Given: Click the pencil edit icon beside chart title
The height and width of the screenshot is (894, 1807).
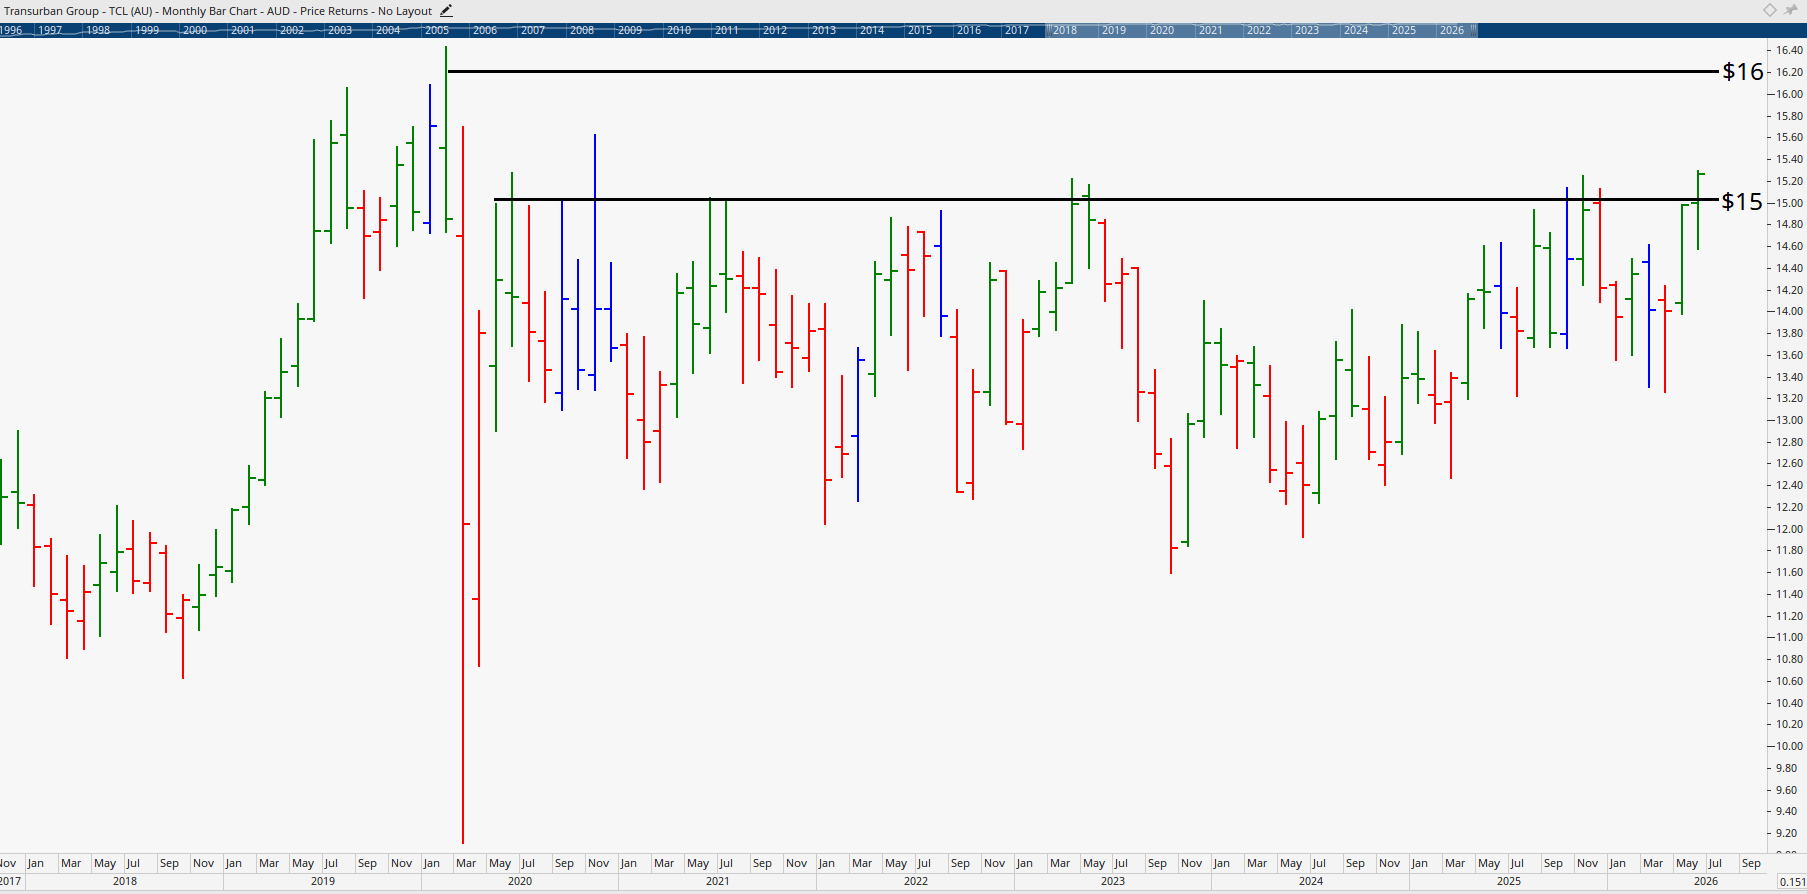Looking at the screenshot, I should coord(446,11).
